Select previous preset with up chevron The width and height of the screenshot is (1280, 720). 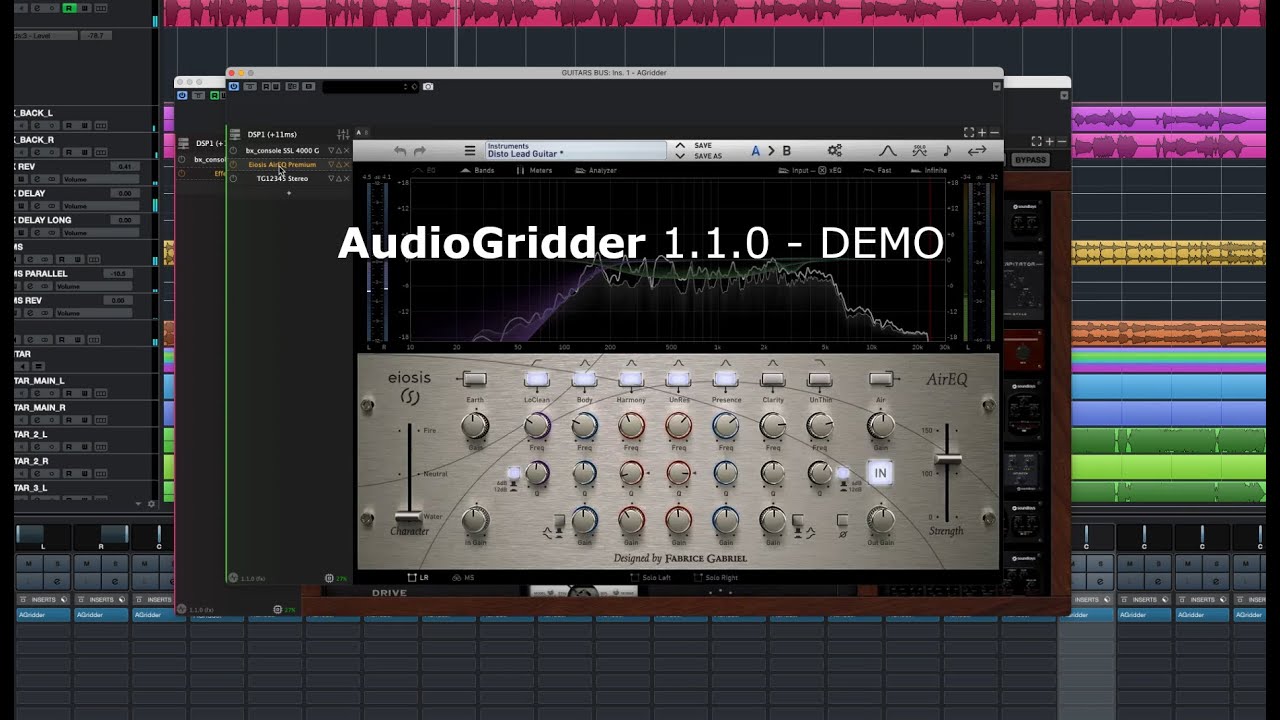(680, 146)
